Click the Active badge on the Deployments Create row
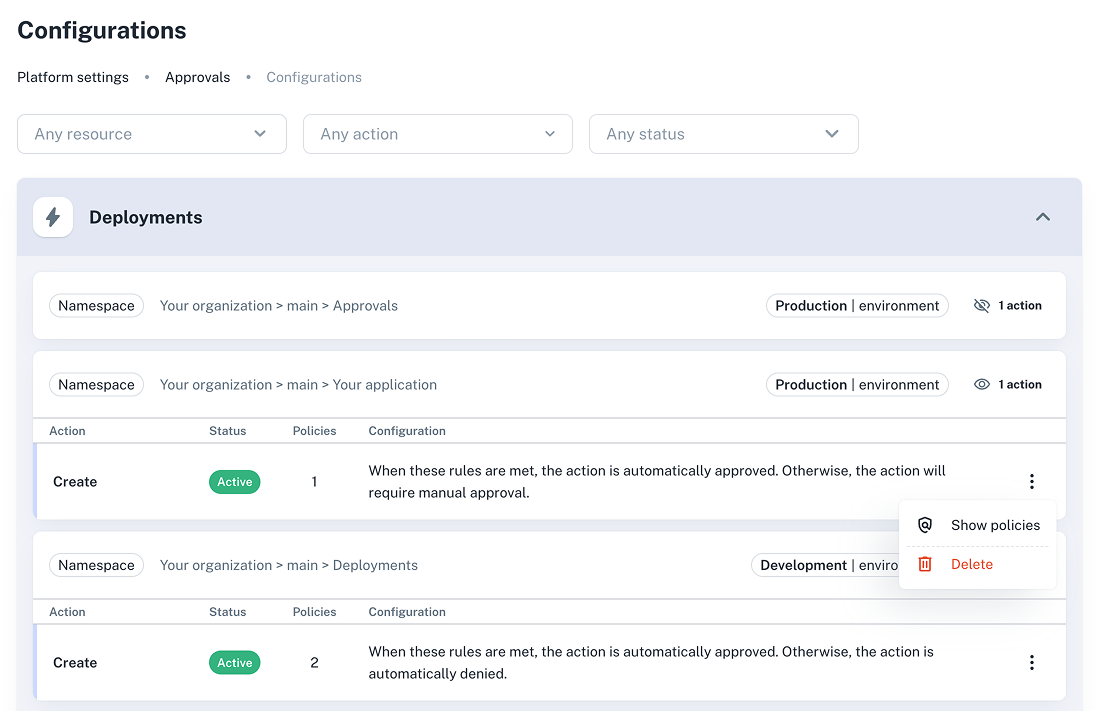This screenshot has width=1097, height=711. 234,662
